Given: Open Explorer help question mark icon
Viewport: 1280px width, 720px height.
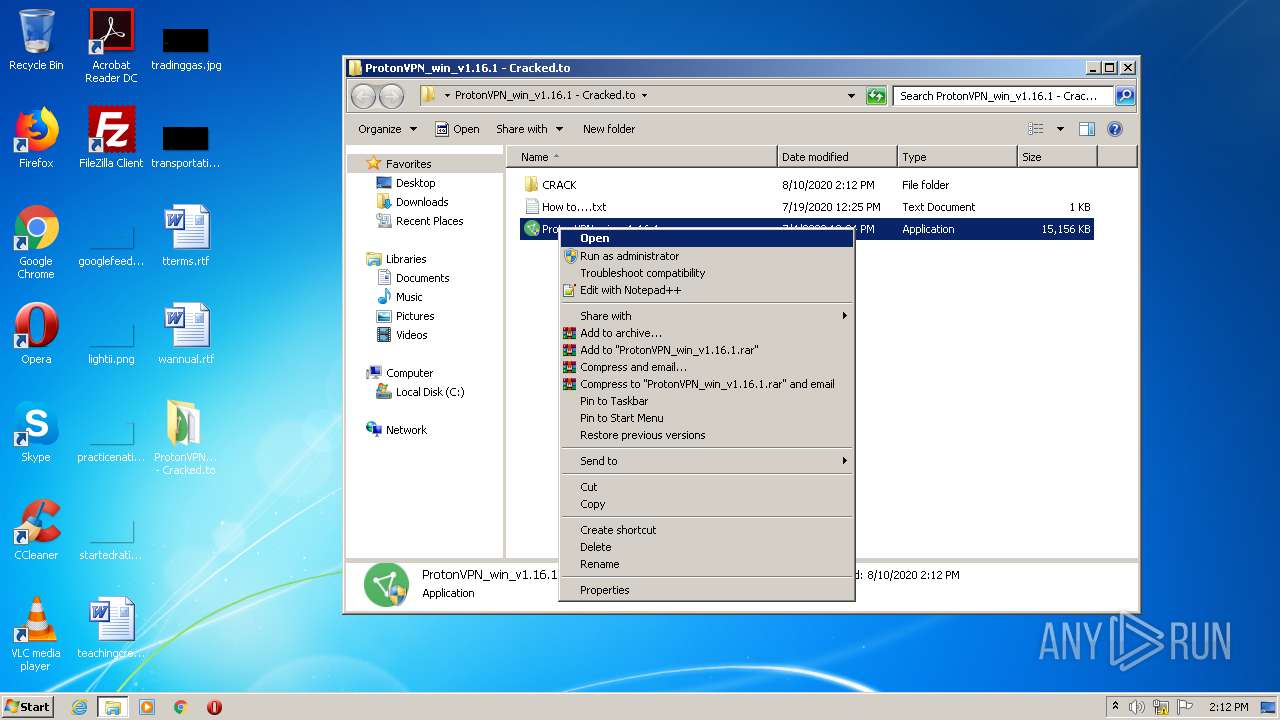Looking at the screenshot, I should point(1115,129).
